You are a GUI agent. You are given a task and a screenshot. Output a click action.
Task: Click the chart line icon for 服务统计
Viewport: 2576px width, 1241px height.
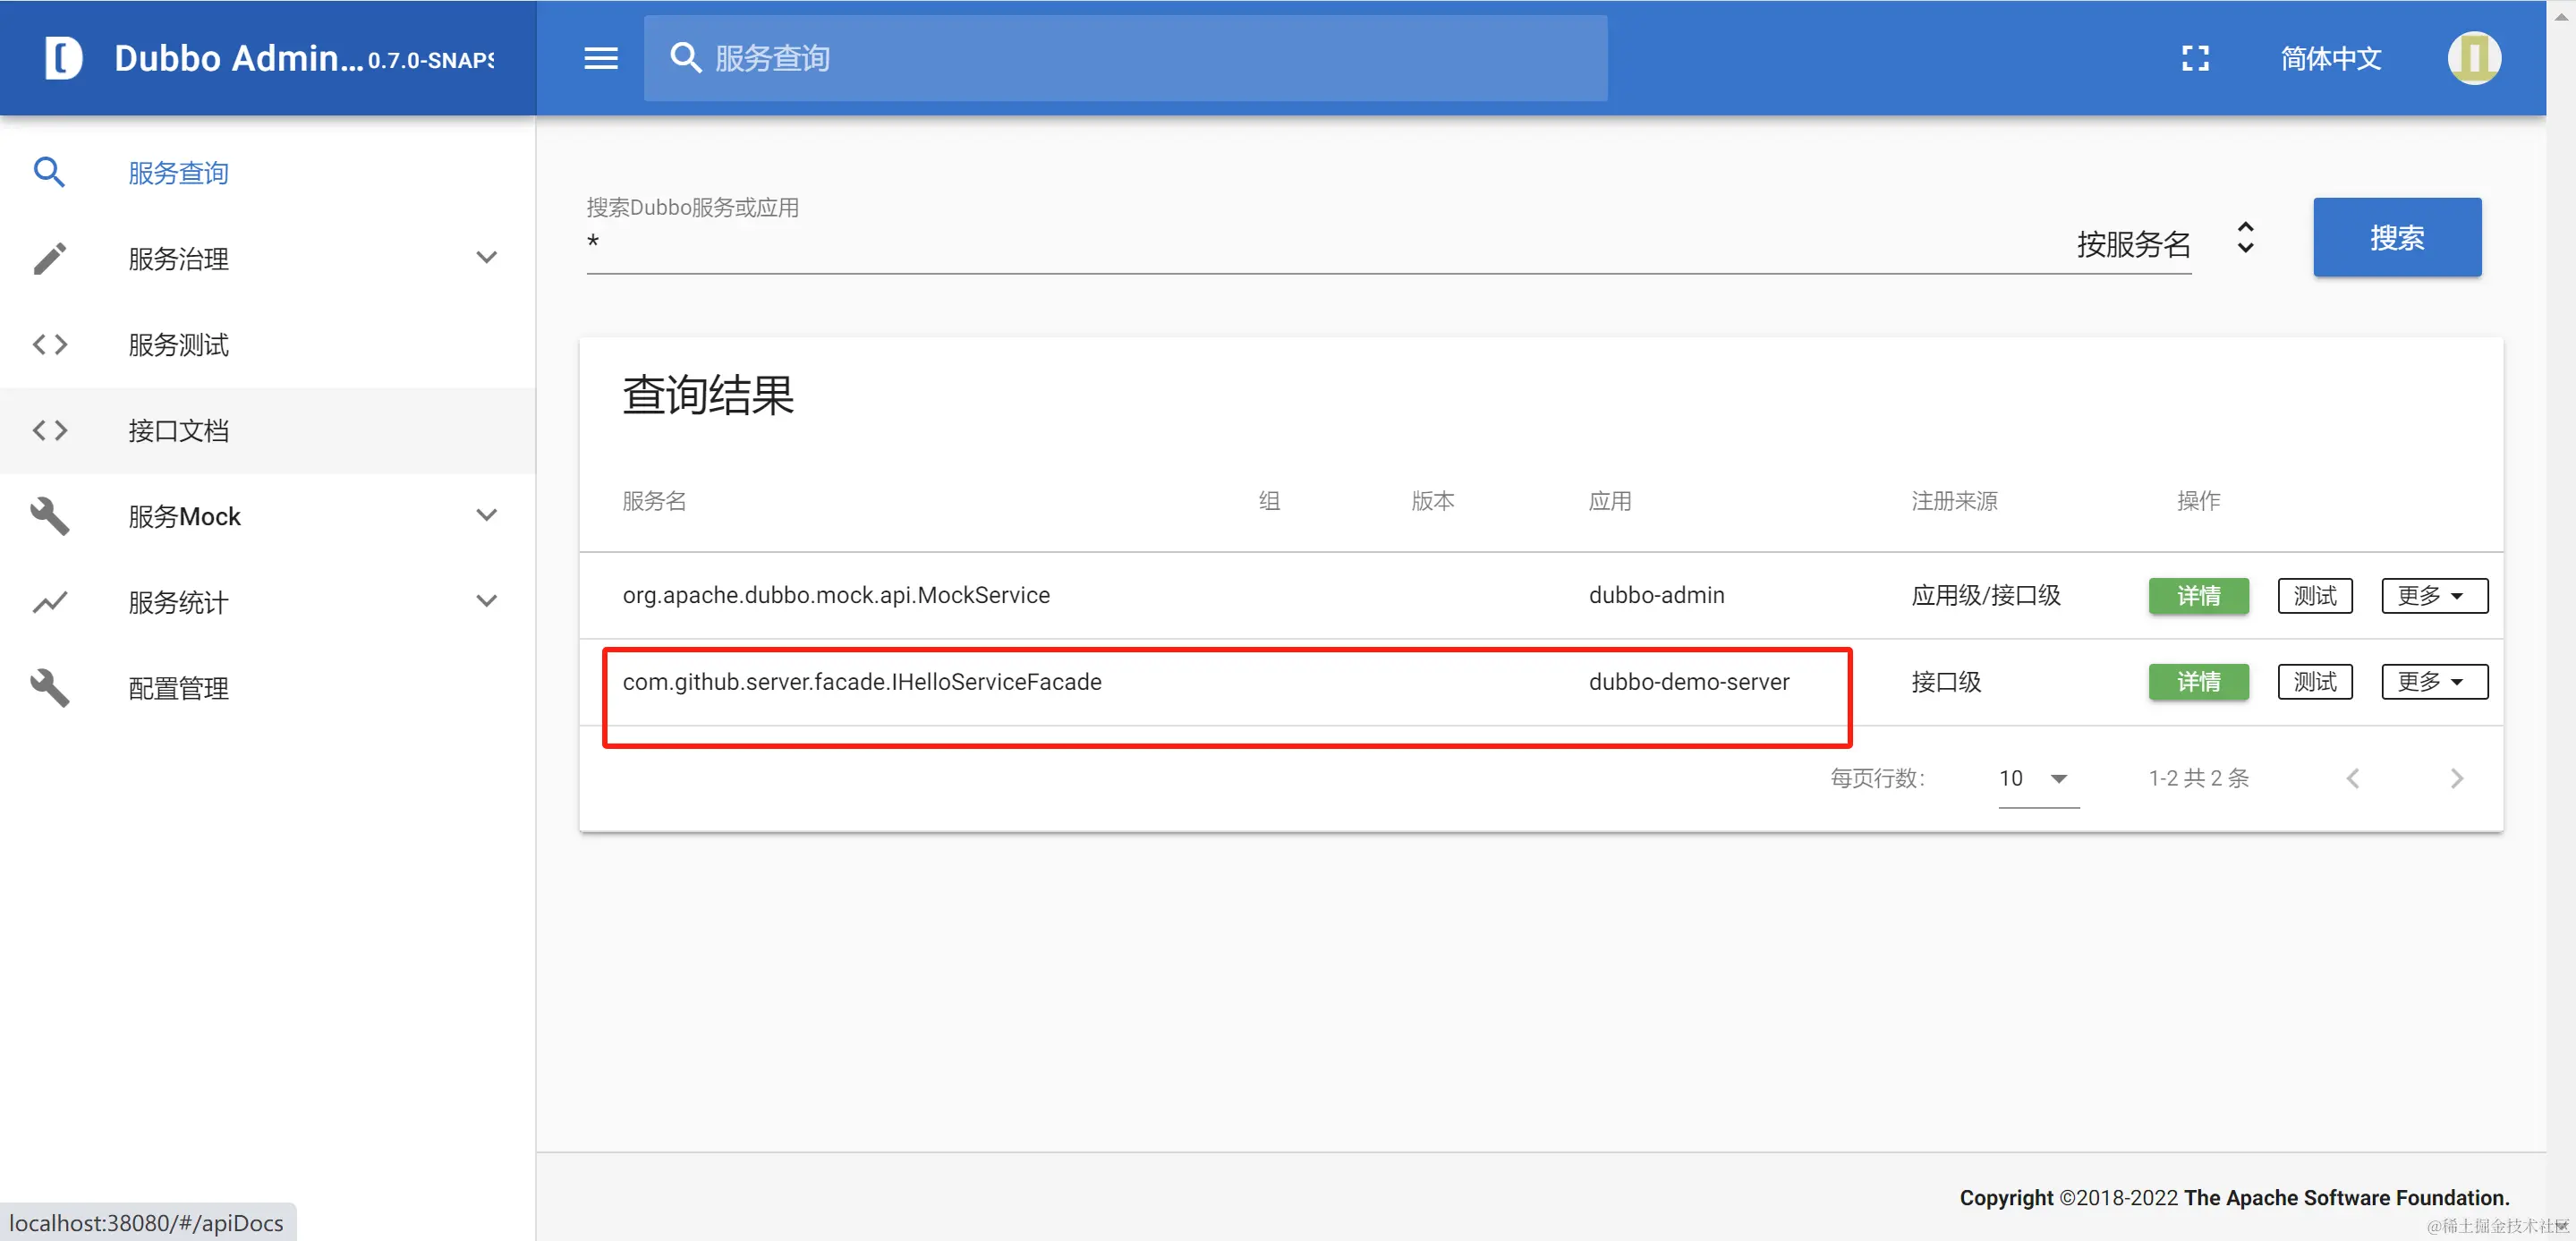pyautogui.click(x=50, y=602)
